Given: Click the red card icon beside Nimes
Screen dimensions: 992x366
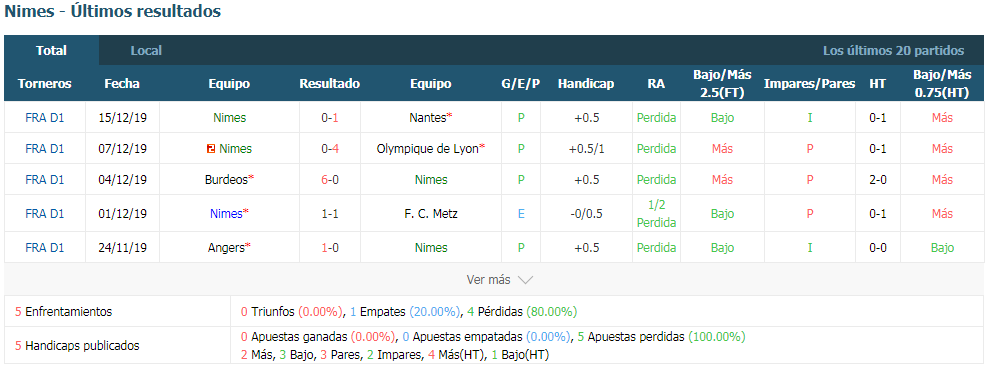Looking at the screenshot, I should (211, 149).
